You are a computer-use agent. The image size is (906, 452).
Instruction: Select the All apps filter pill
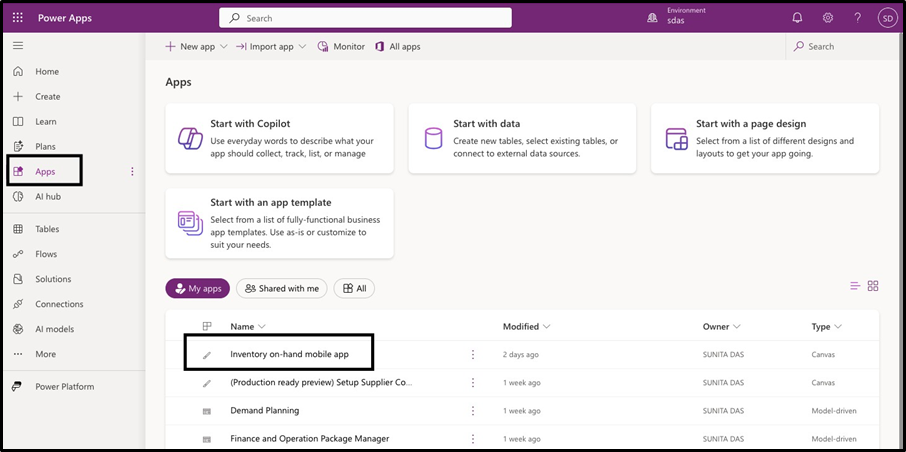tap(354, 288)
